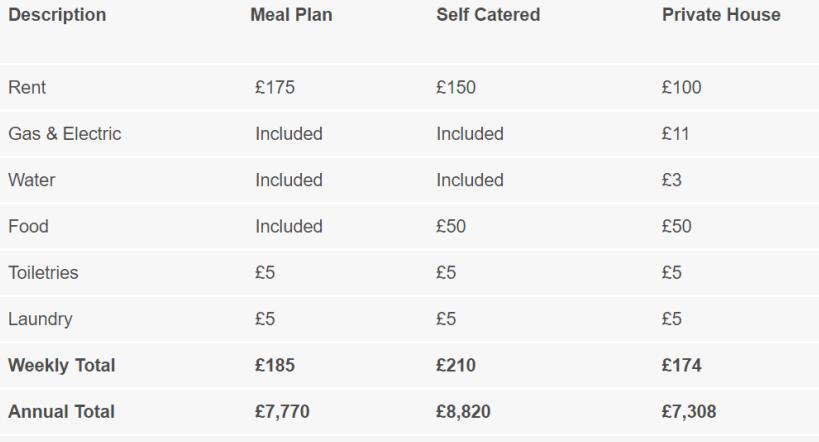Select the £7,770 annual total
The image size is (819, 442).
280,411
